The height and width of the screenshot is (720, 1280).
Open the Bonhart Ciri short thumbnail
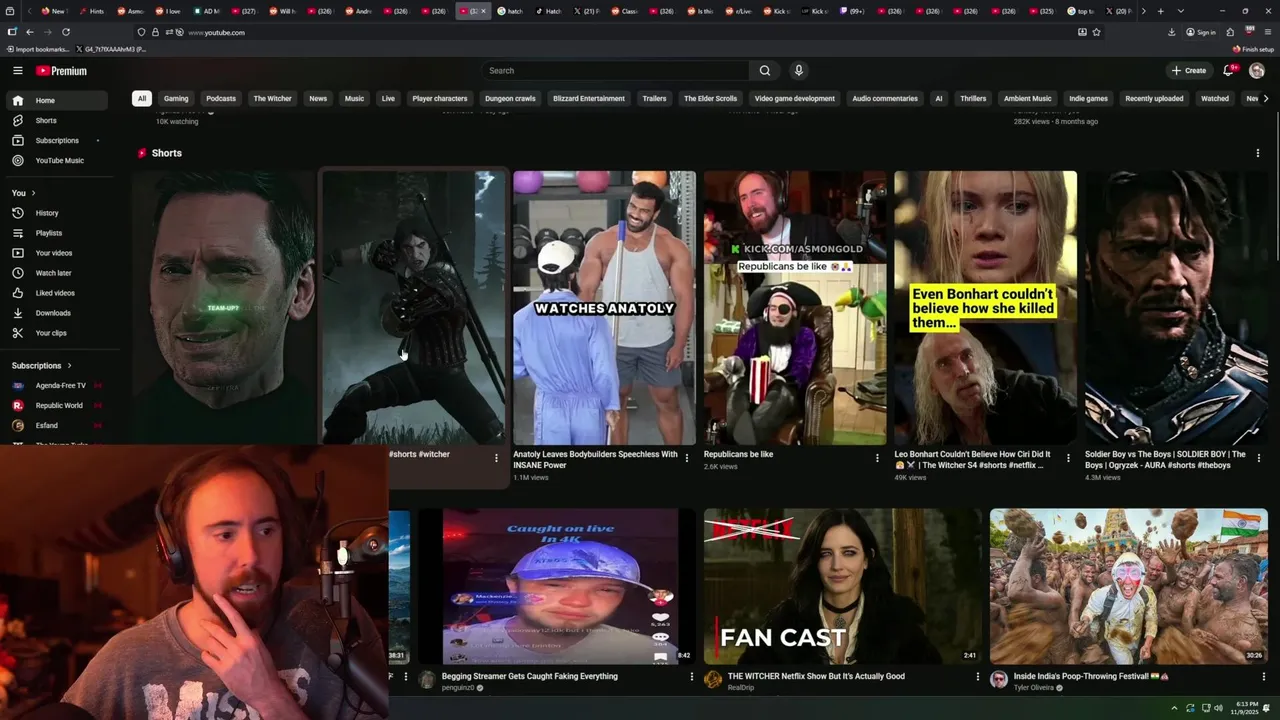[x=985, y=308]
